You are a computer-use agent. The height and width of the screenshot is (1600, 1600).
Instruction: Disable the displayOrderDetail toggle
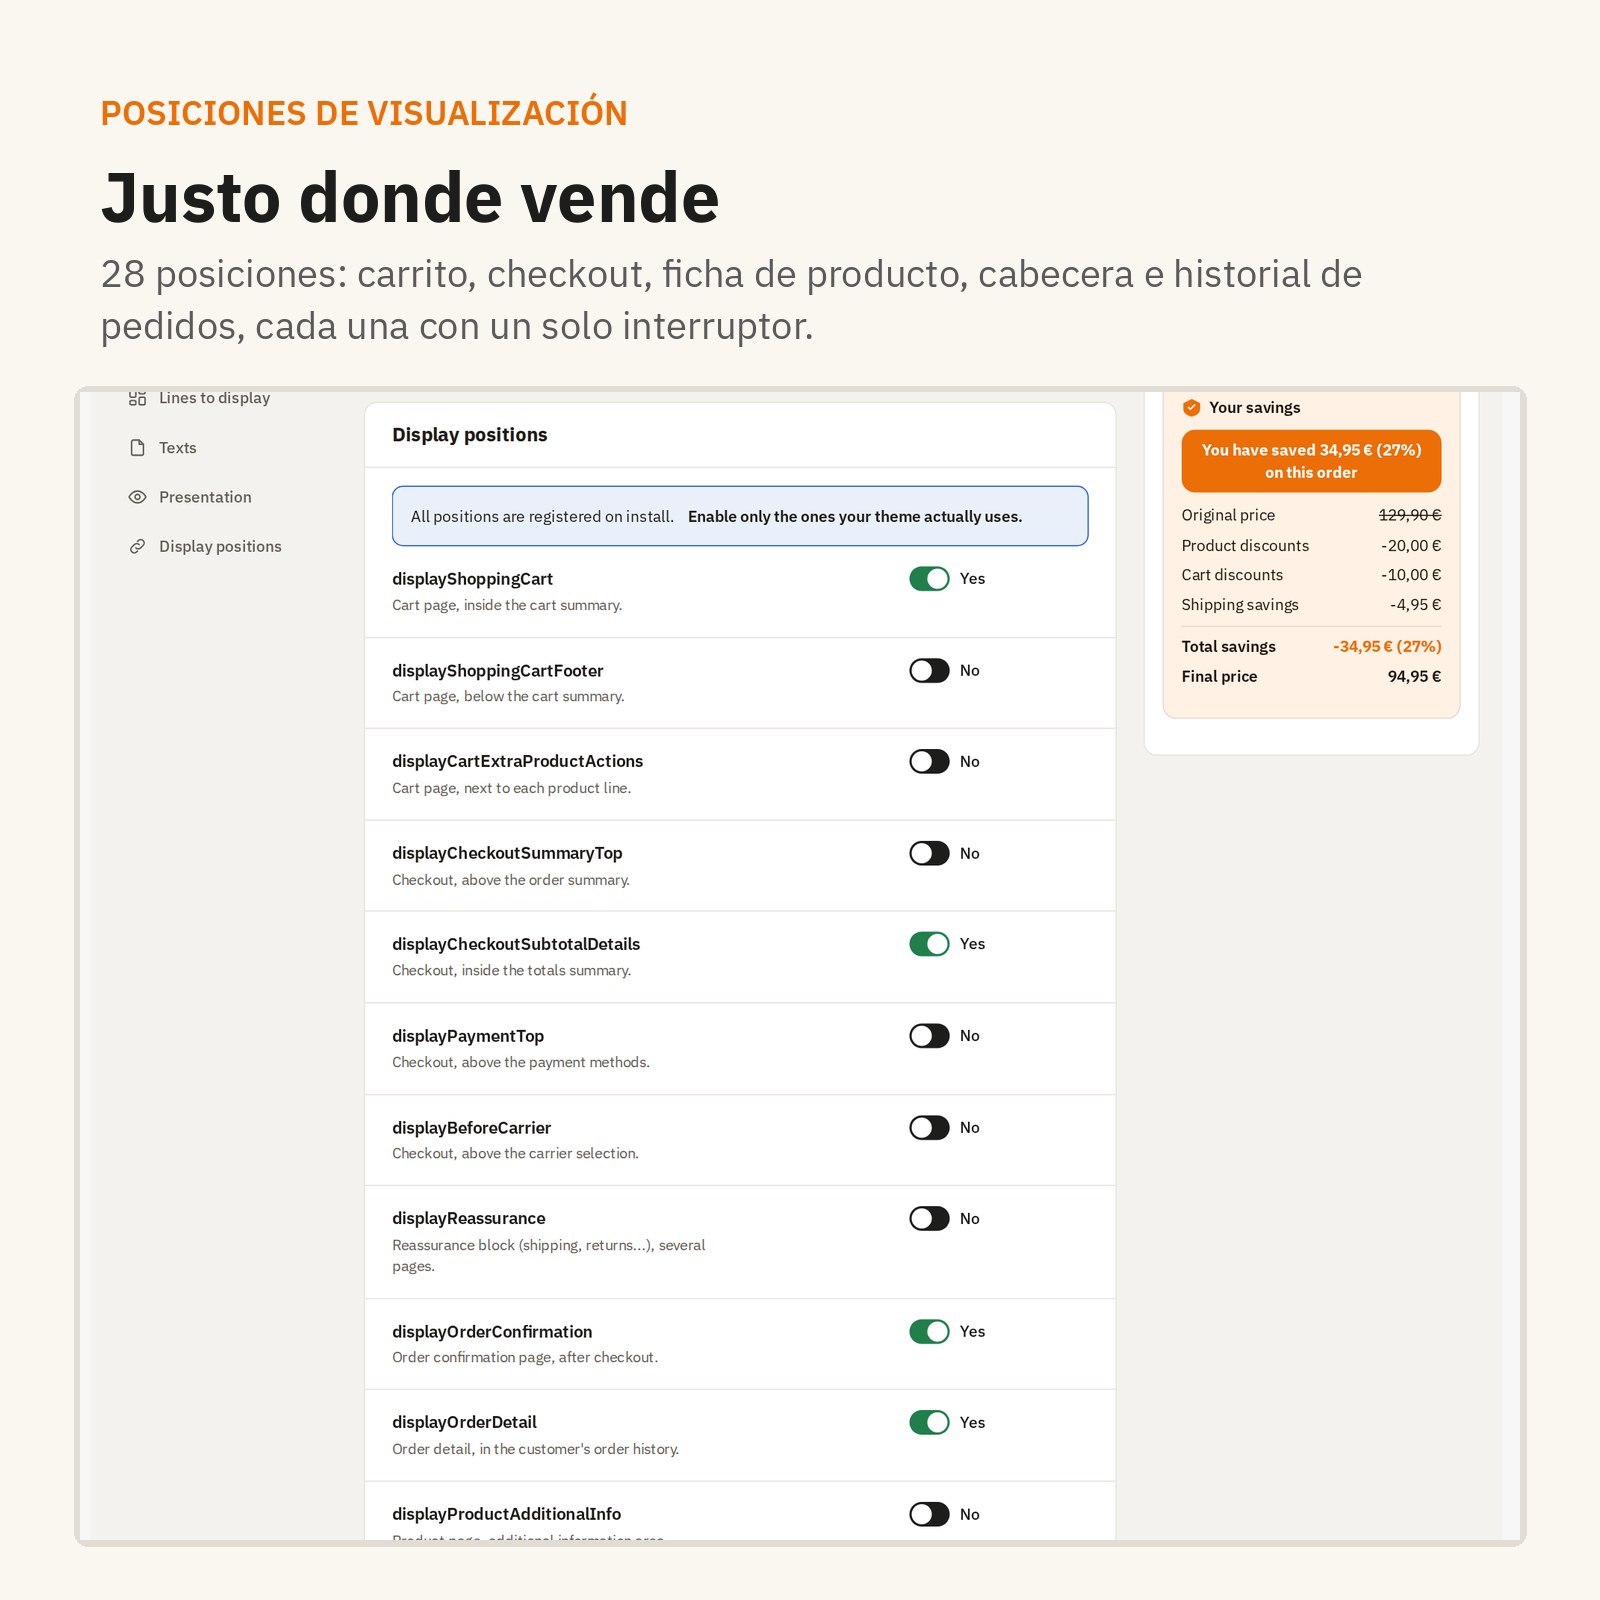pyautogui.click(x=929, y=1423)
